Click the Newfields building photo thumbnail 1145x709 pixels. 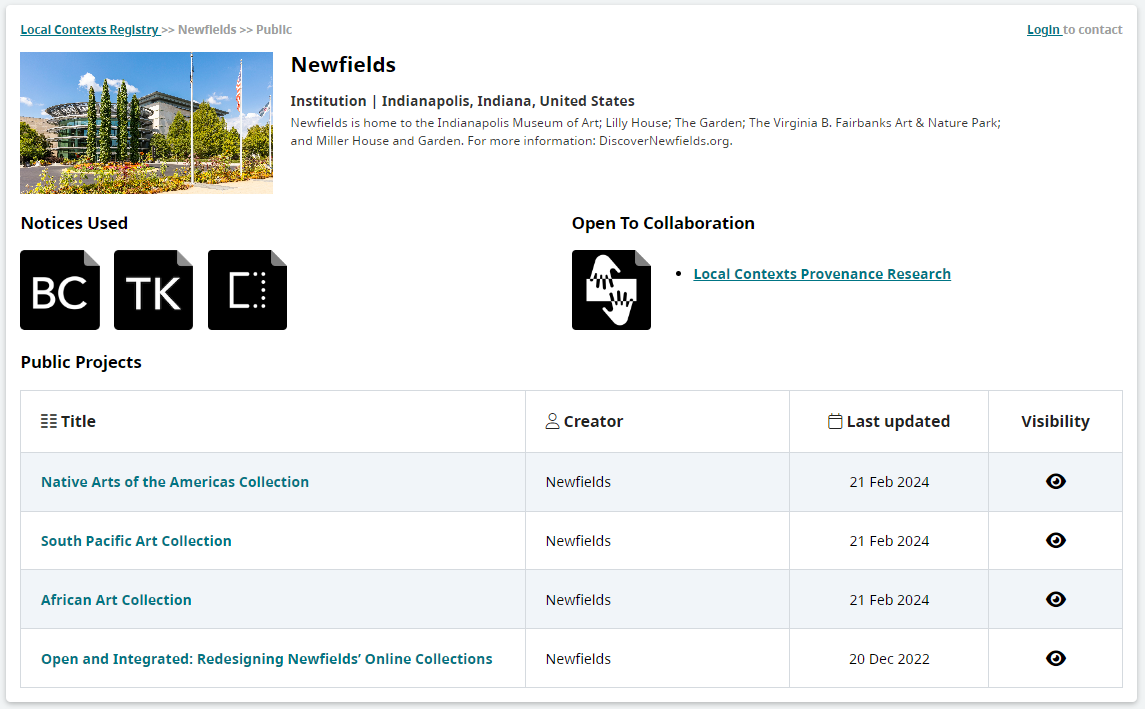[146, 123]
